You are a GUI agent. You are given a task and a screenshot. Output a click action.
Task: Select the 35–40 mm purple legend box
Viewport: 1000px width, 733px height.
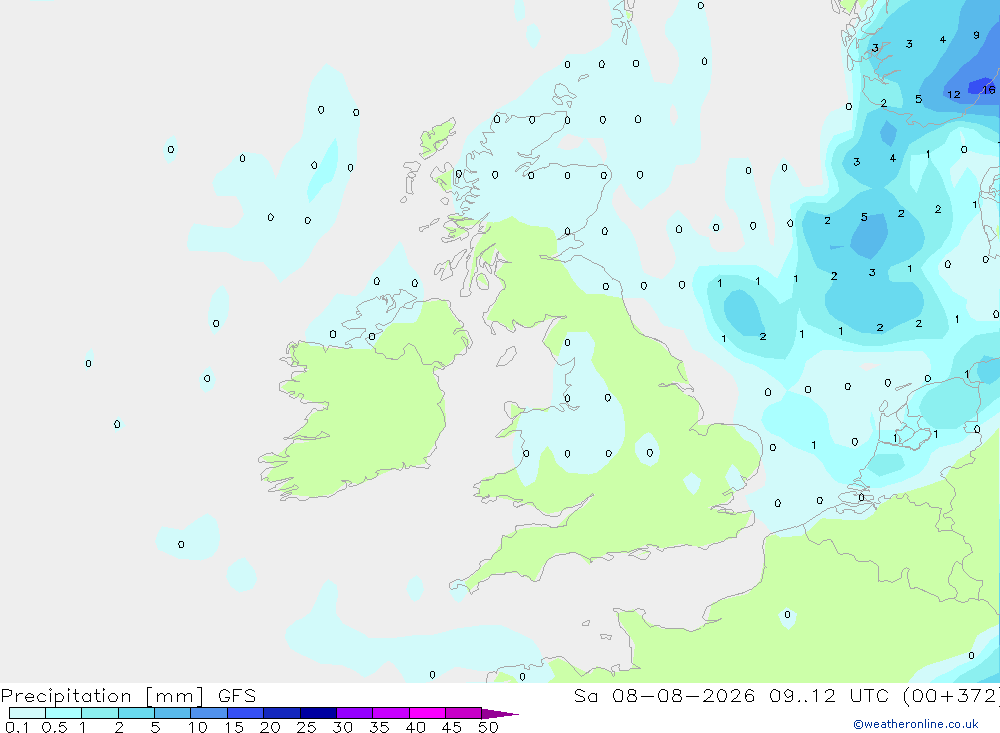(x=391, y=713)
